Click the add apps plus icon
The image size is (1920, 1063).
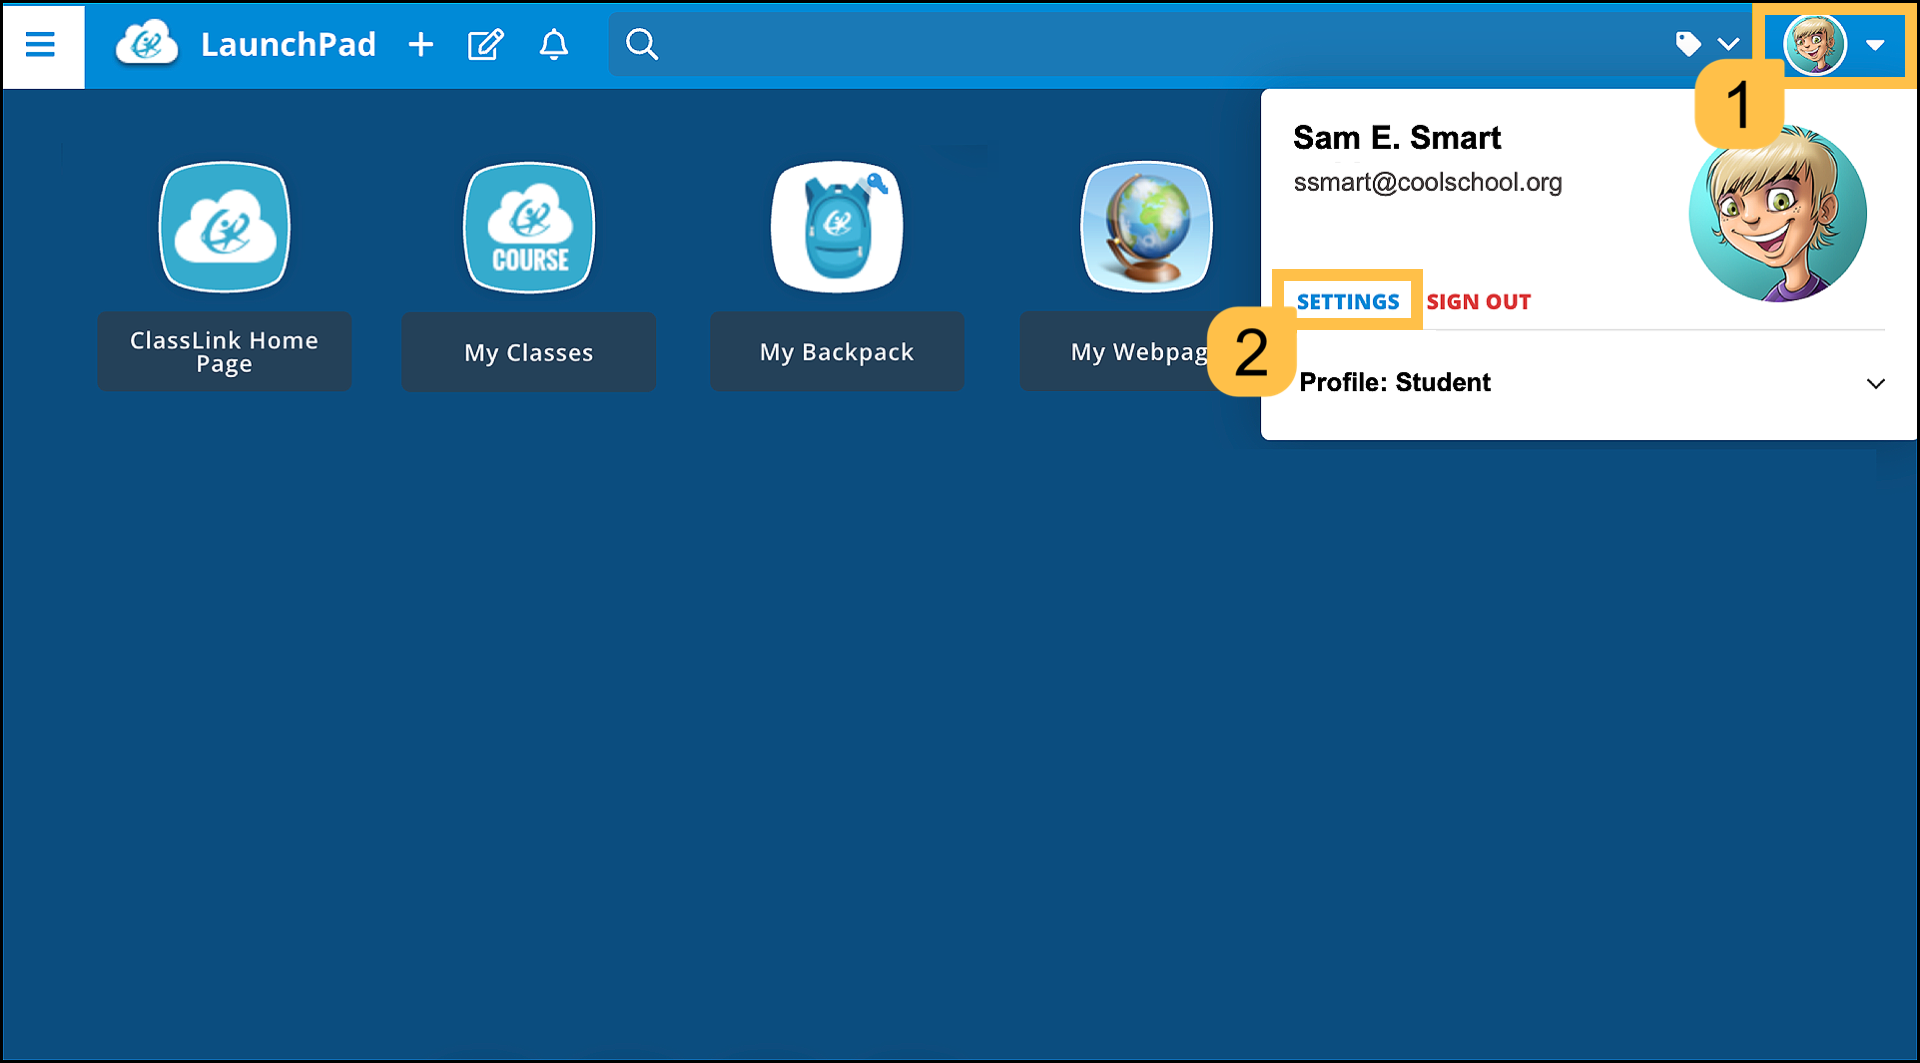420,44
